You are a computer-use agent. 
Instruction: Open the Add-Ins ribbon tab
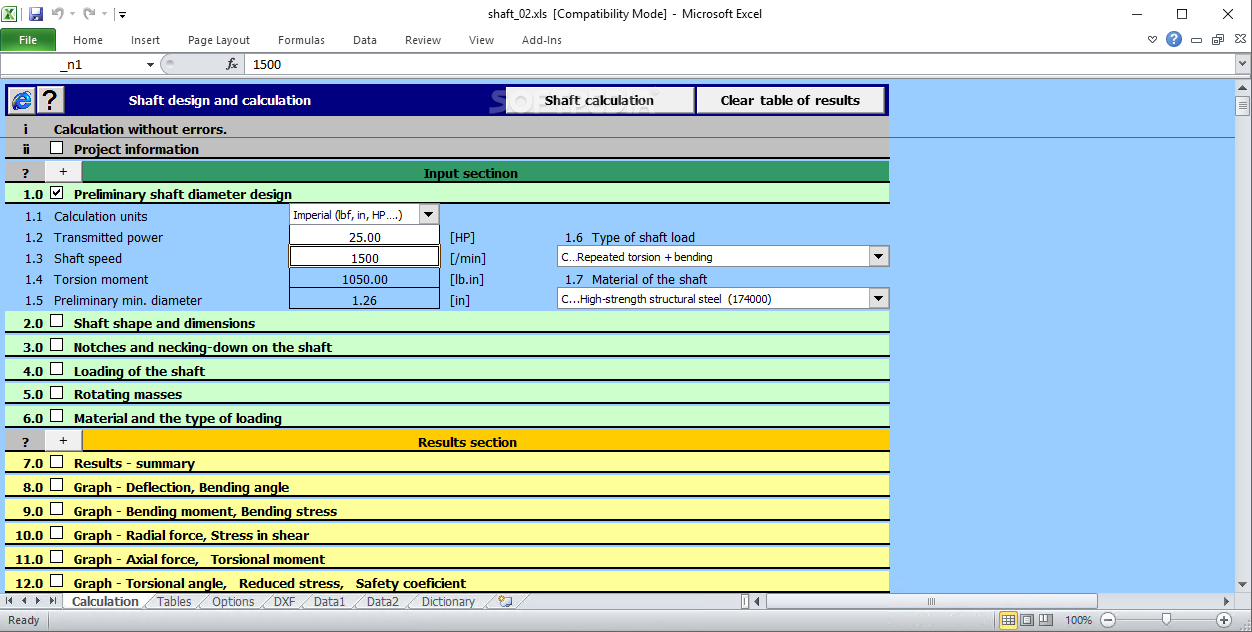542,40
